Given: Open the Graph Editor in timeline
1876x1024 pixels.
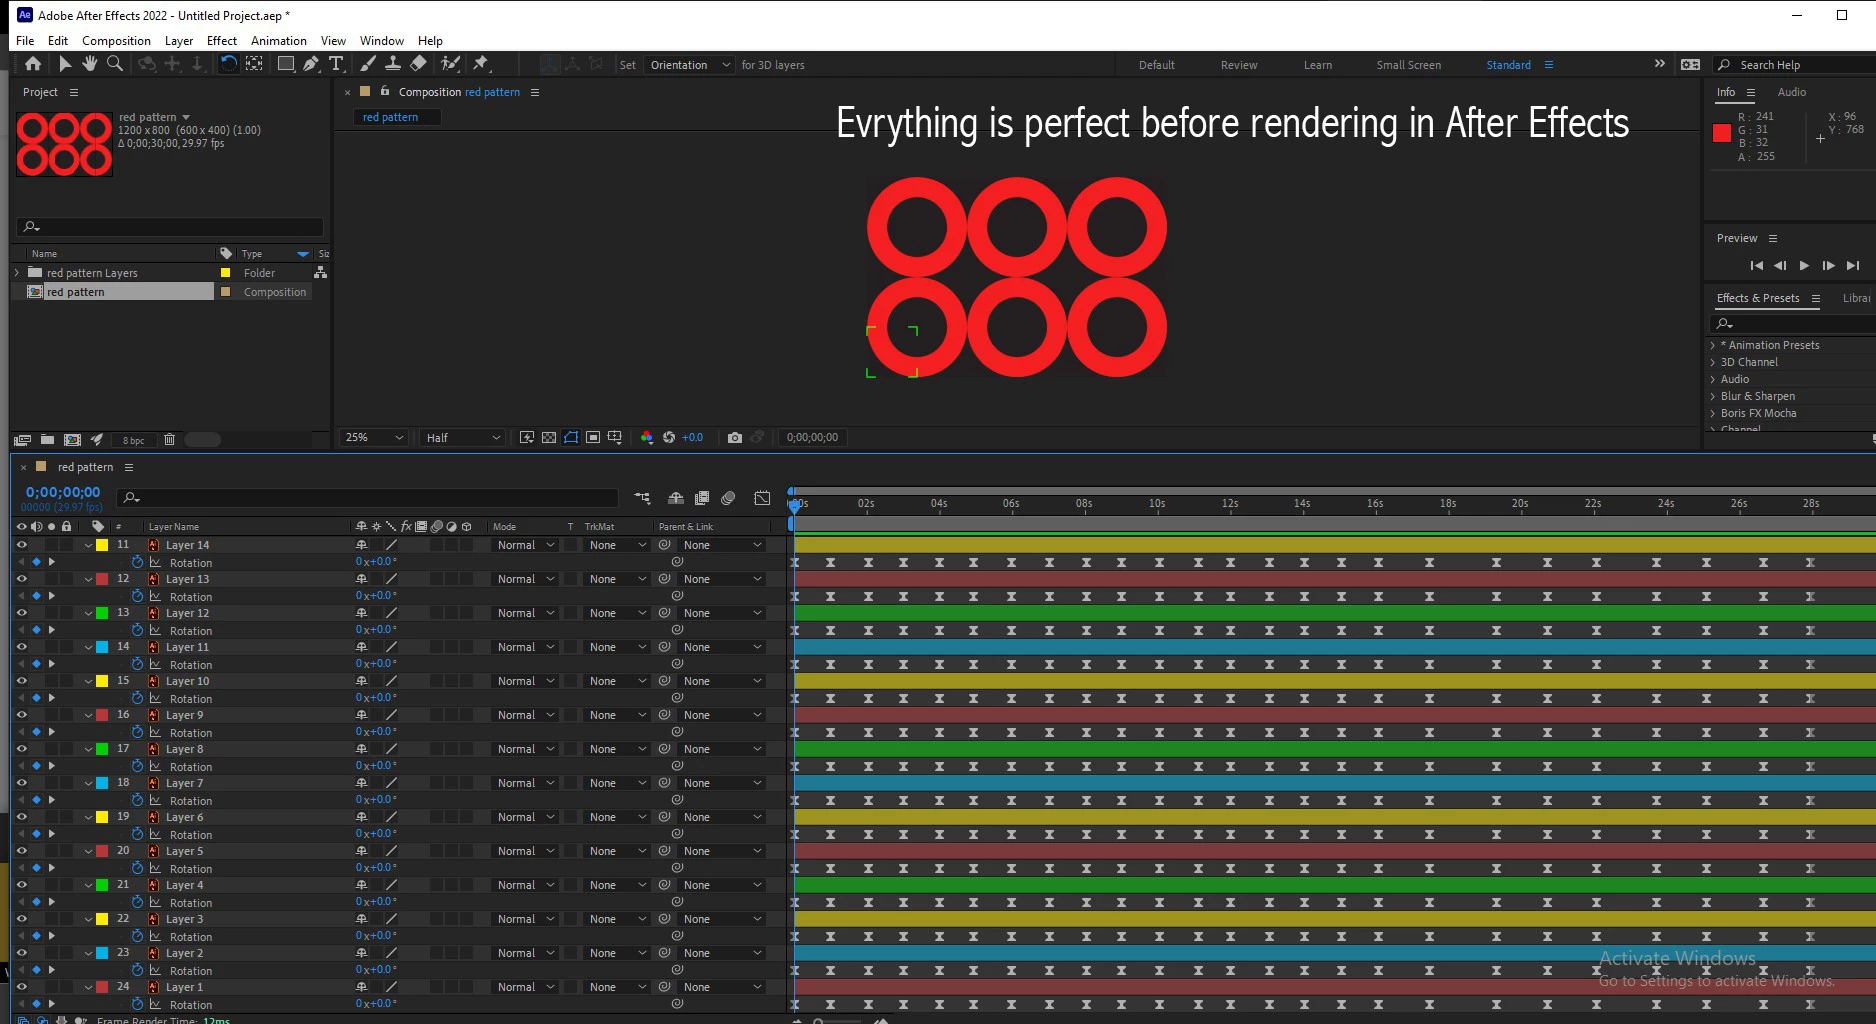Looking at the screenshot, I should pyautogui.click(x=762, y=498).
